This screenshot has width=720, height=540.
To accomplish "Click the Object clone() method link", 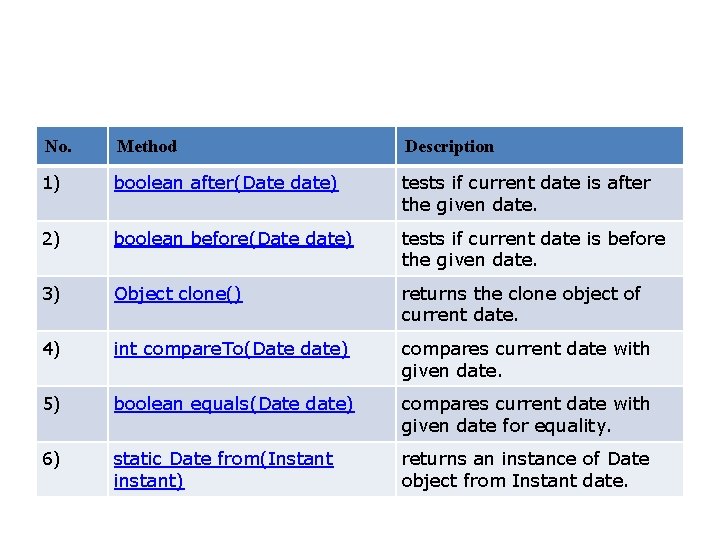I will click(x=178, y=293).
